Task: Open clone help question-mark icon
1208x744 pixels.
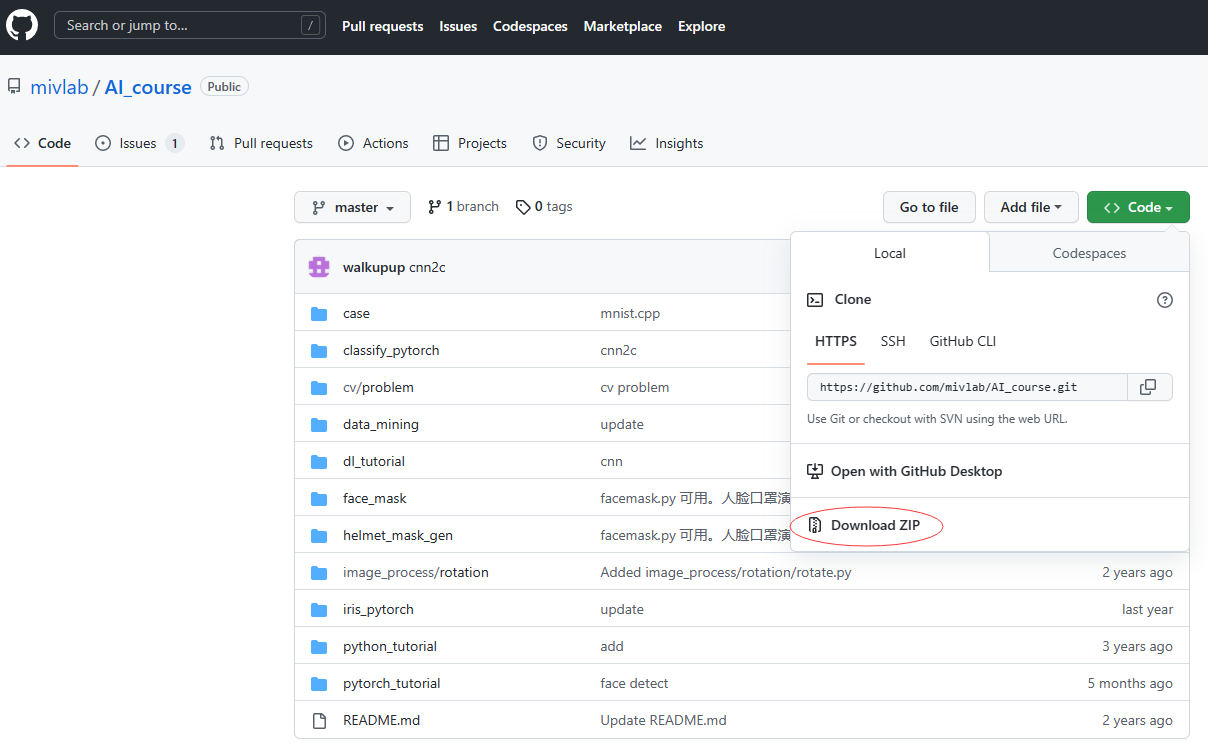Action: [x=1164, y=300]
